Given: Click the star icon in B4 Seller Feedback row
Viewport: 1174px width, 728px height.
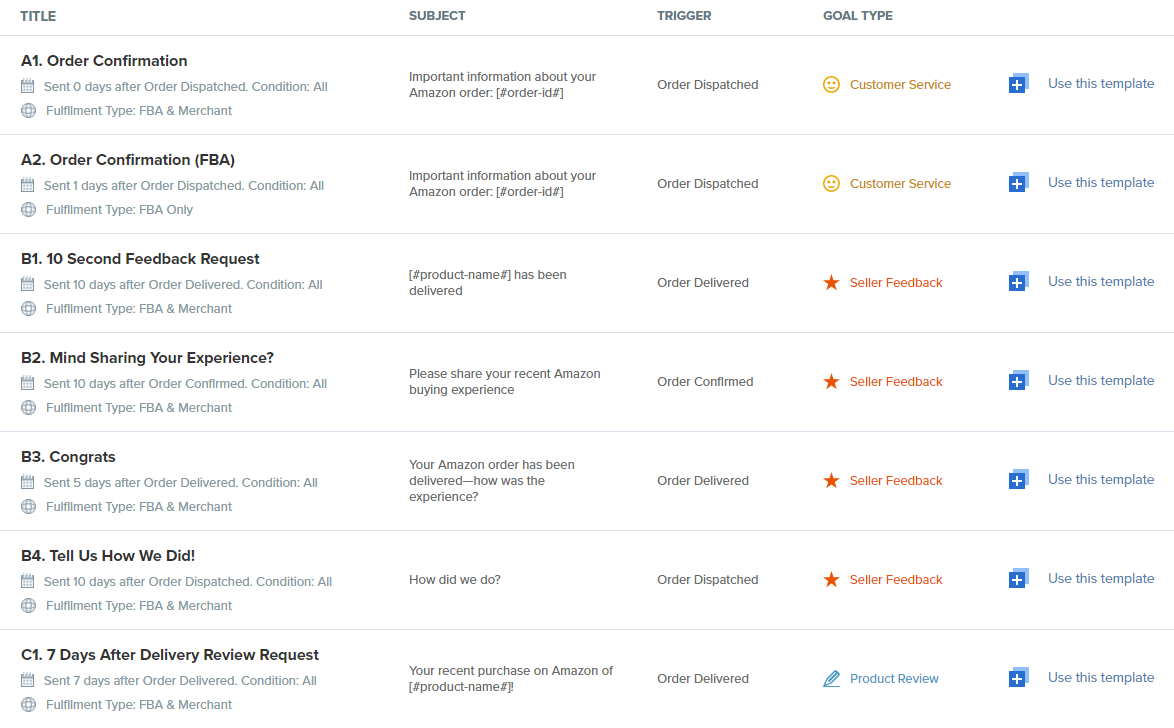Looking at the screenshot, I should pos(831,580).
